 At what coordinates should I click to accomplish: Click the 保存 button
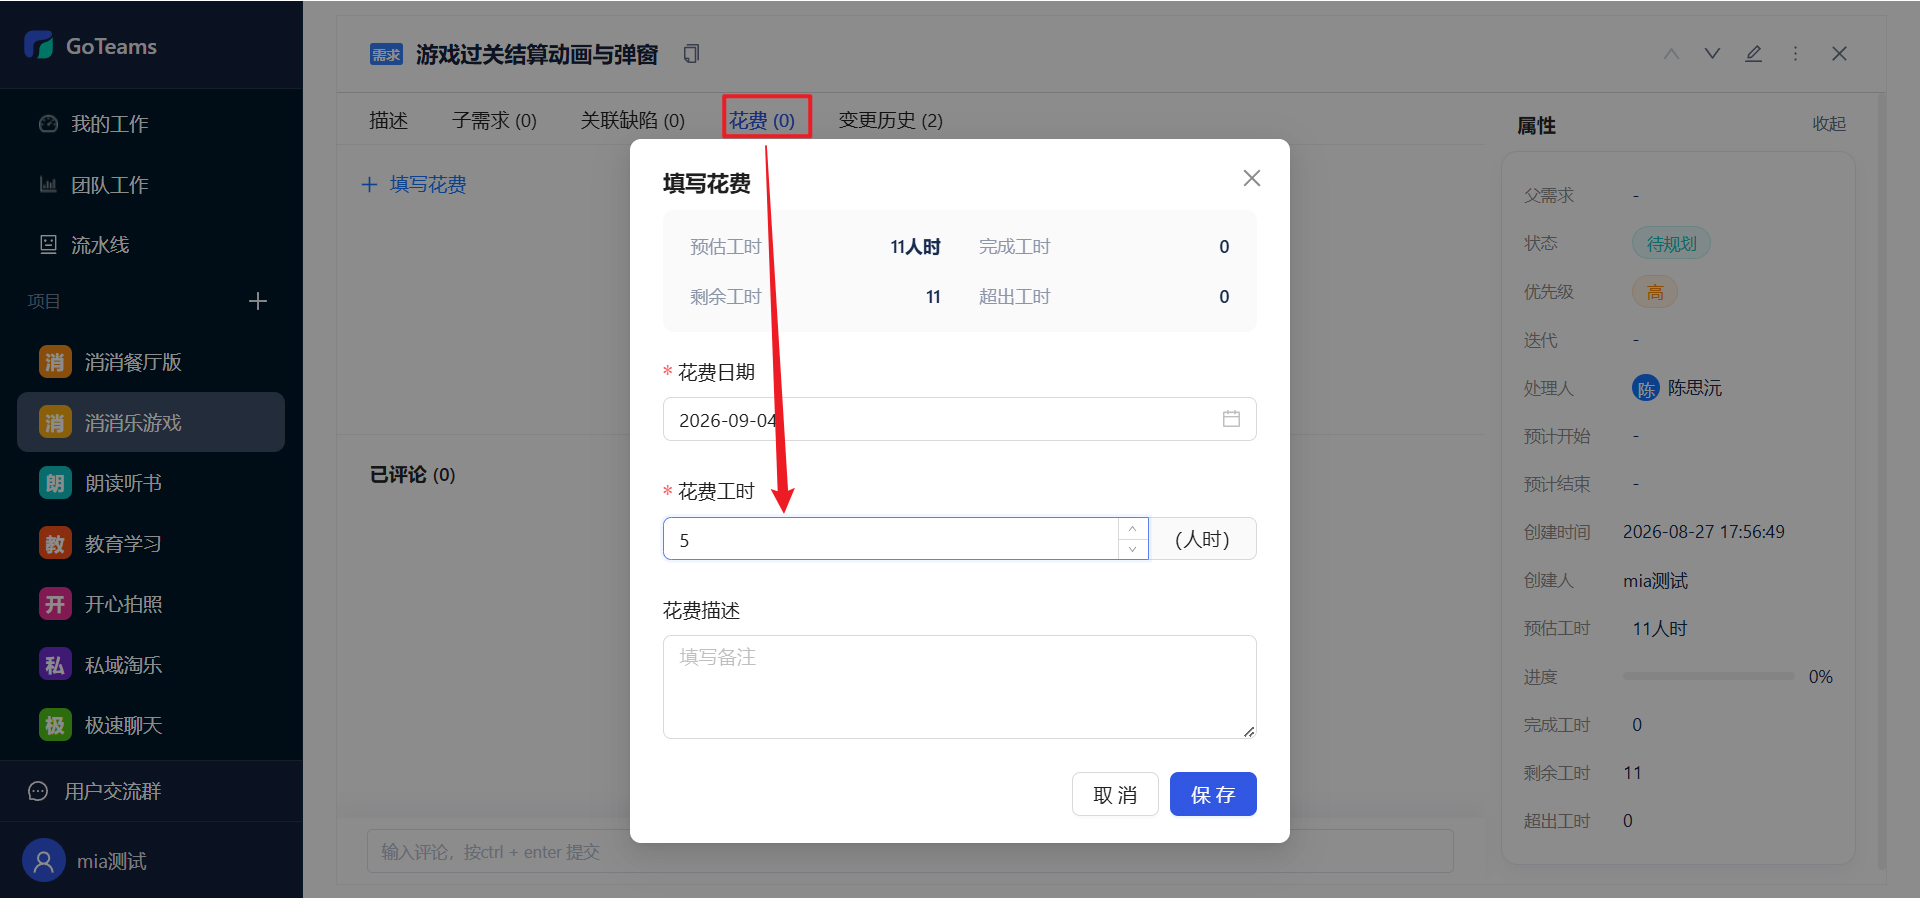[x=1213, y=794]
